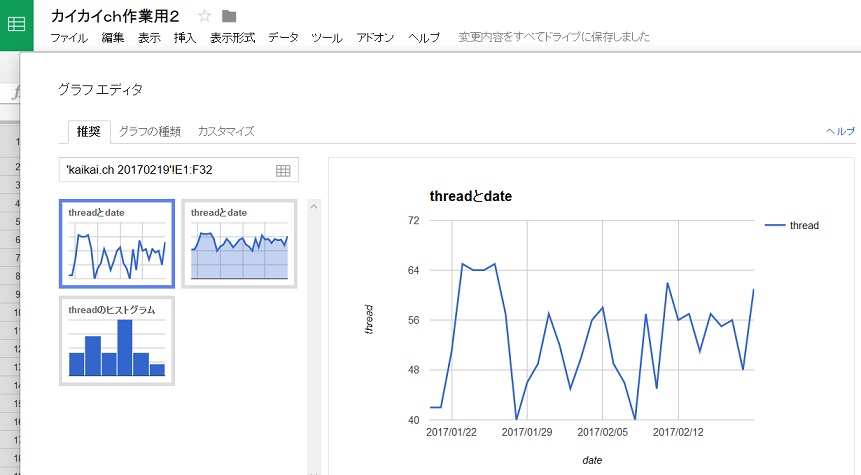The height and width of the screenshot is (475, 861).
Task: Open the 挿入 menu
Action: point(185,38)
